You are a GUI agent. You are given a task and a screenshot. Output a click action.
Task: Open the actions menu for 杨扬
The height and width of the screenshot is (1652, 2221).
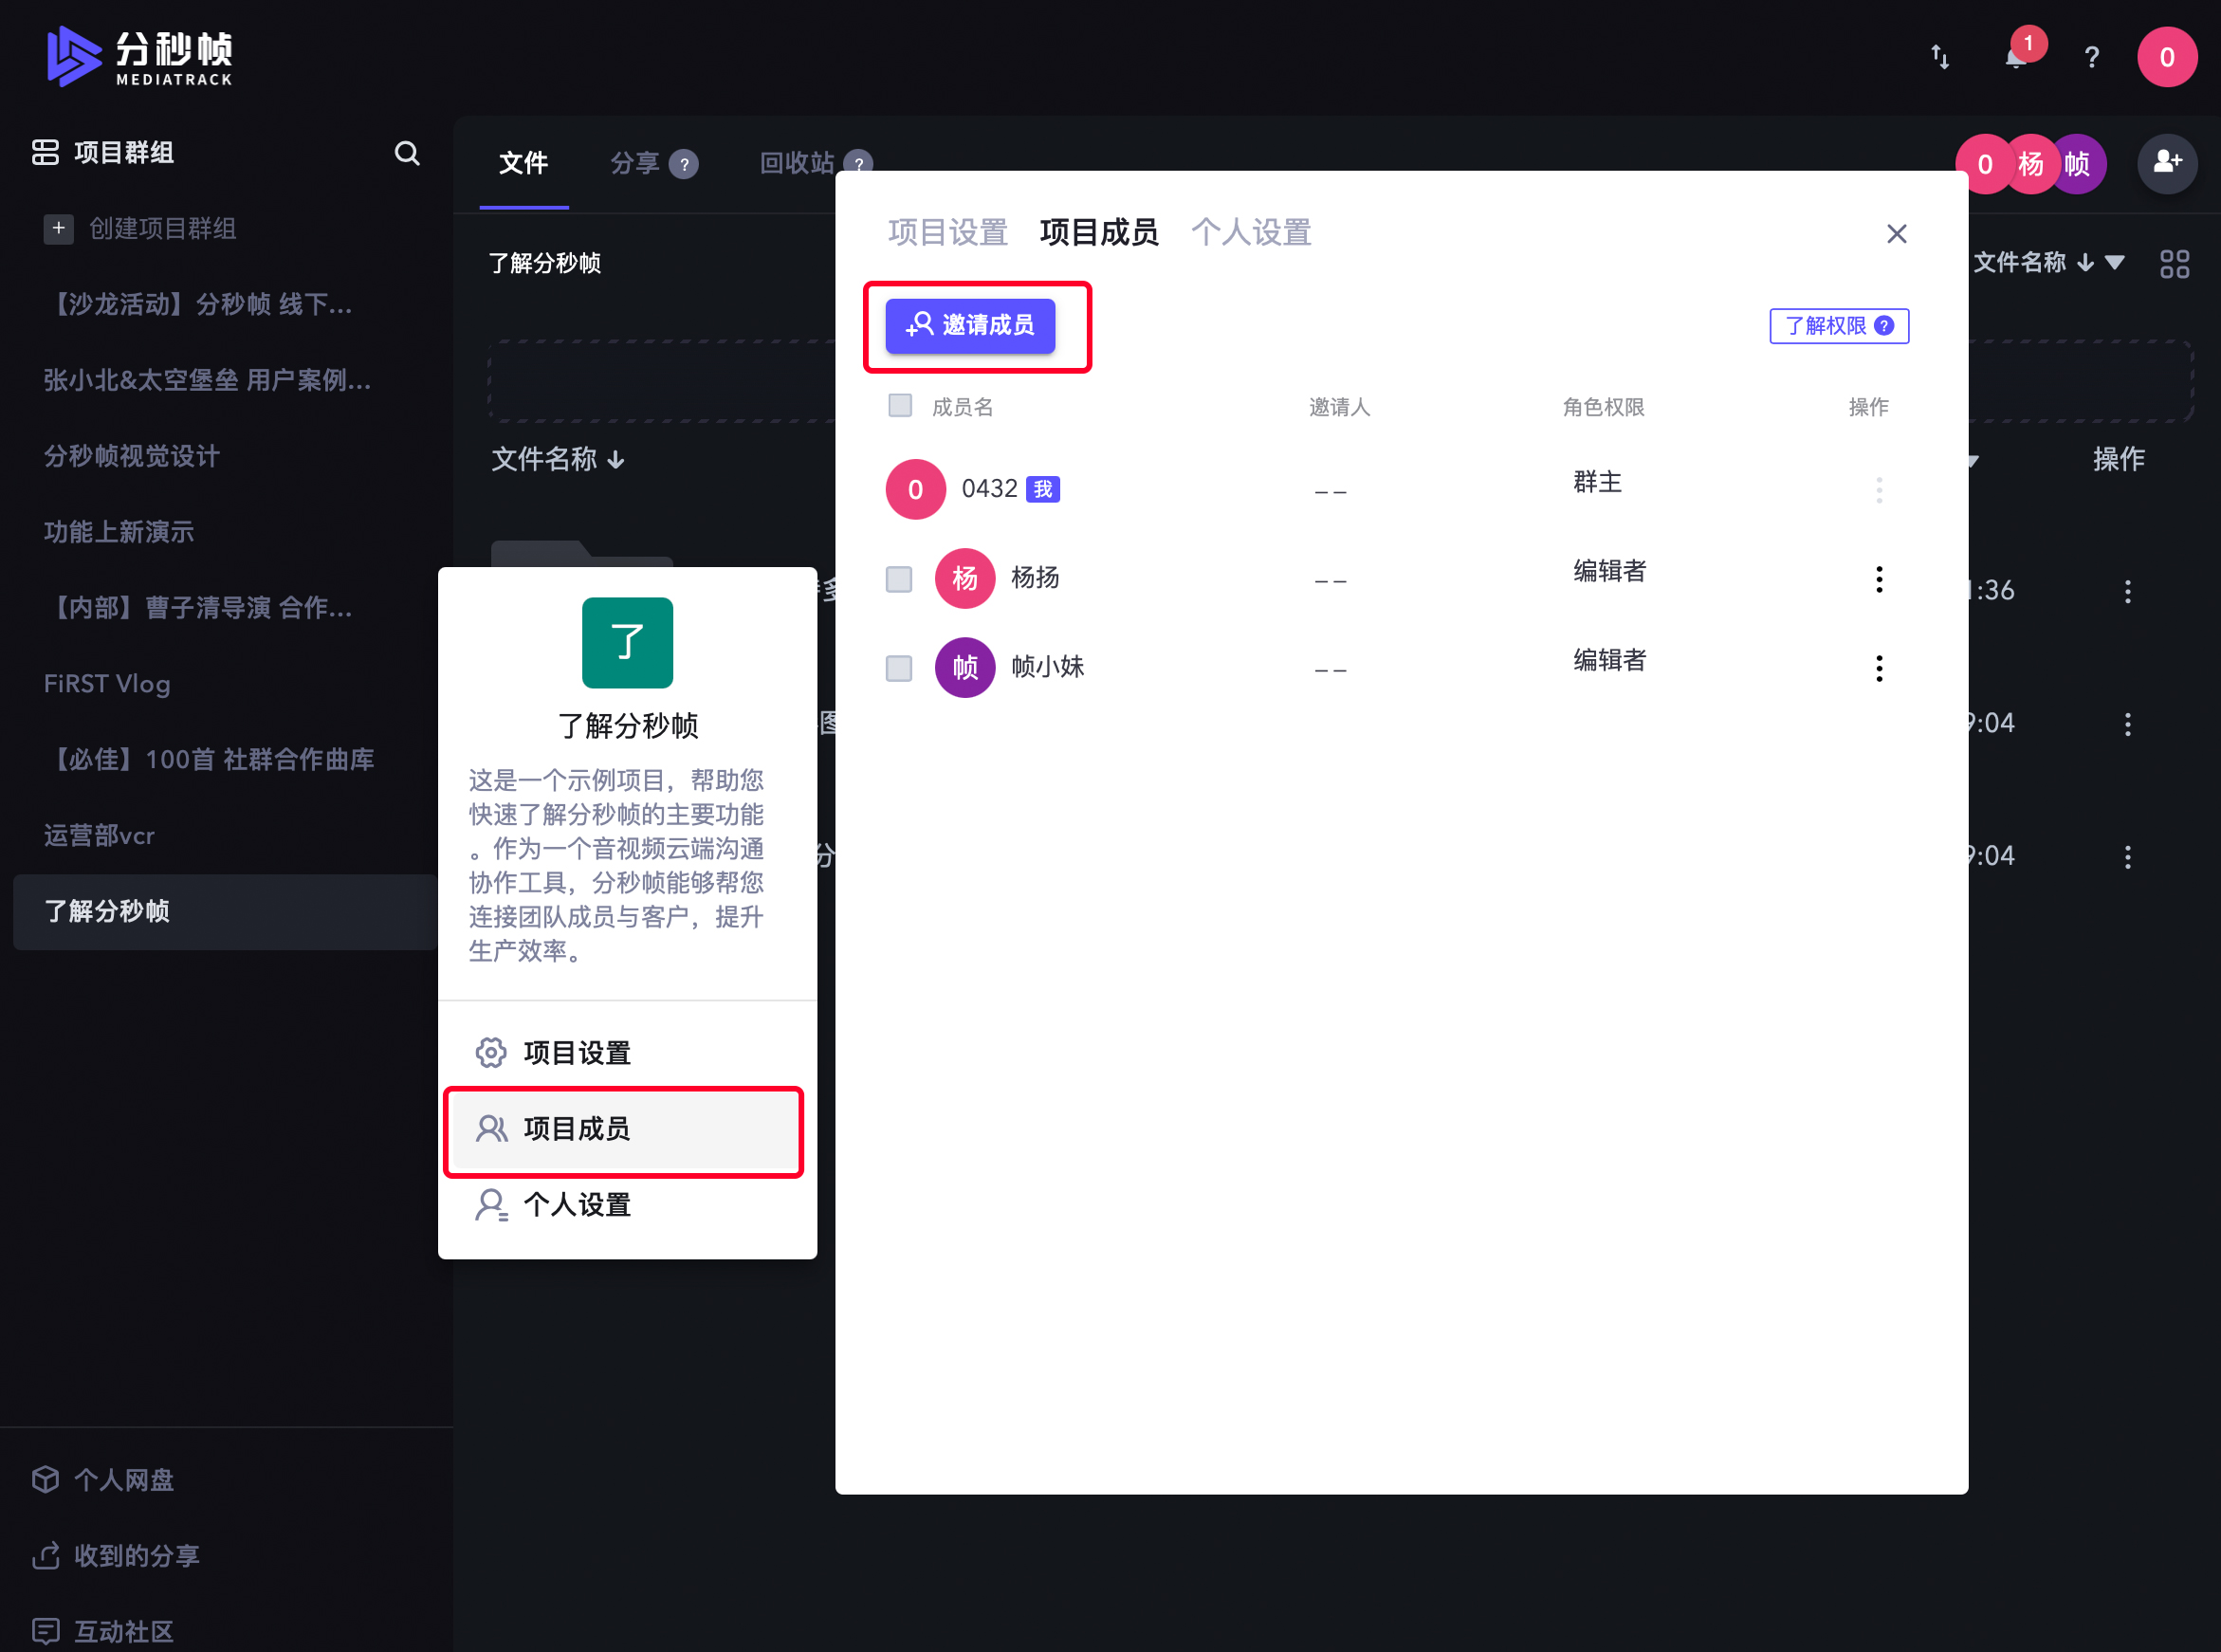[1878, 579]
